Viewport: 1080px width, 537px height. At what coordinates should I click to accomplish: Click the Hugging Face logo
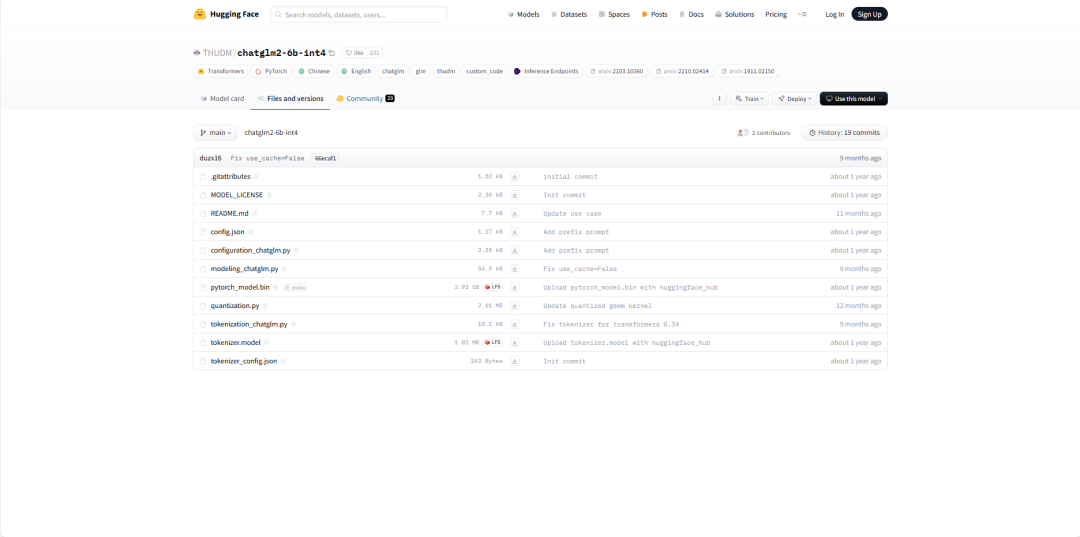point(226,14)
